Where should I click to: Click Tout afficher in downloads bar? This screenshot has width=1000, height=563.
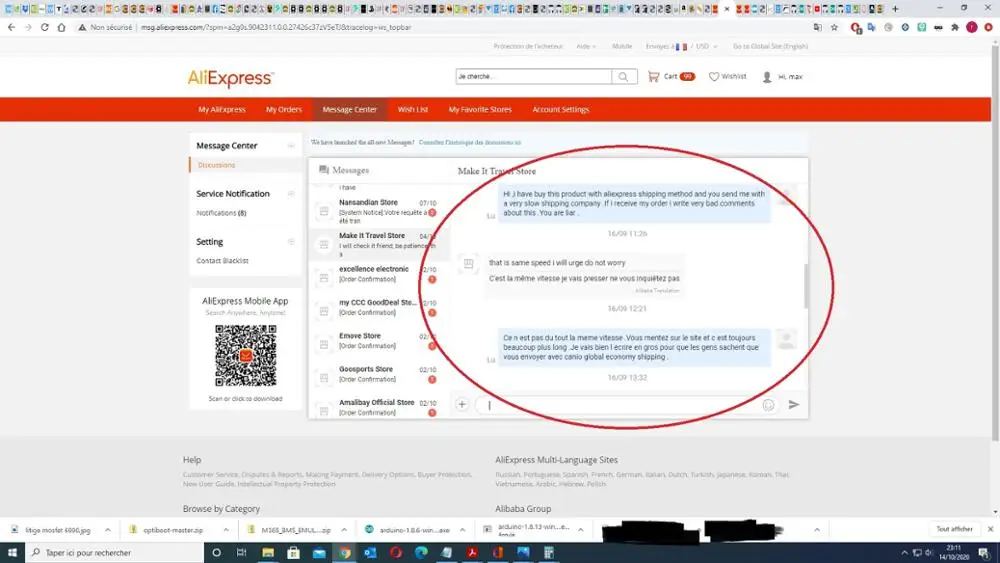pos(954,529)
